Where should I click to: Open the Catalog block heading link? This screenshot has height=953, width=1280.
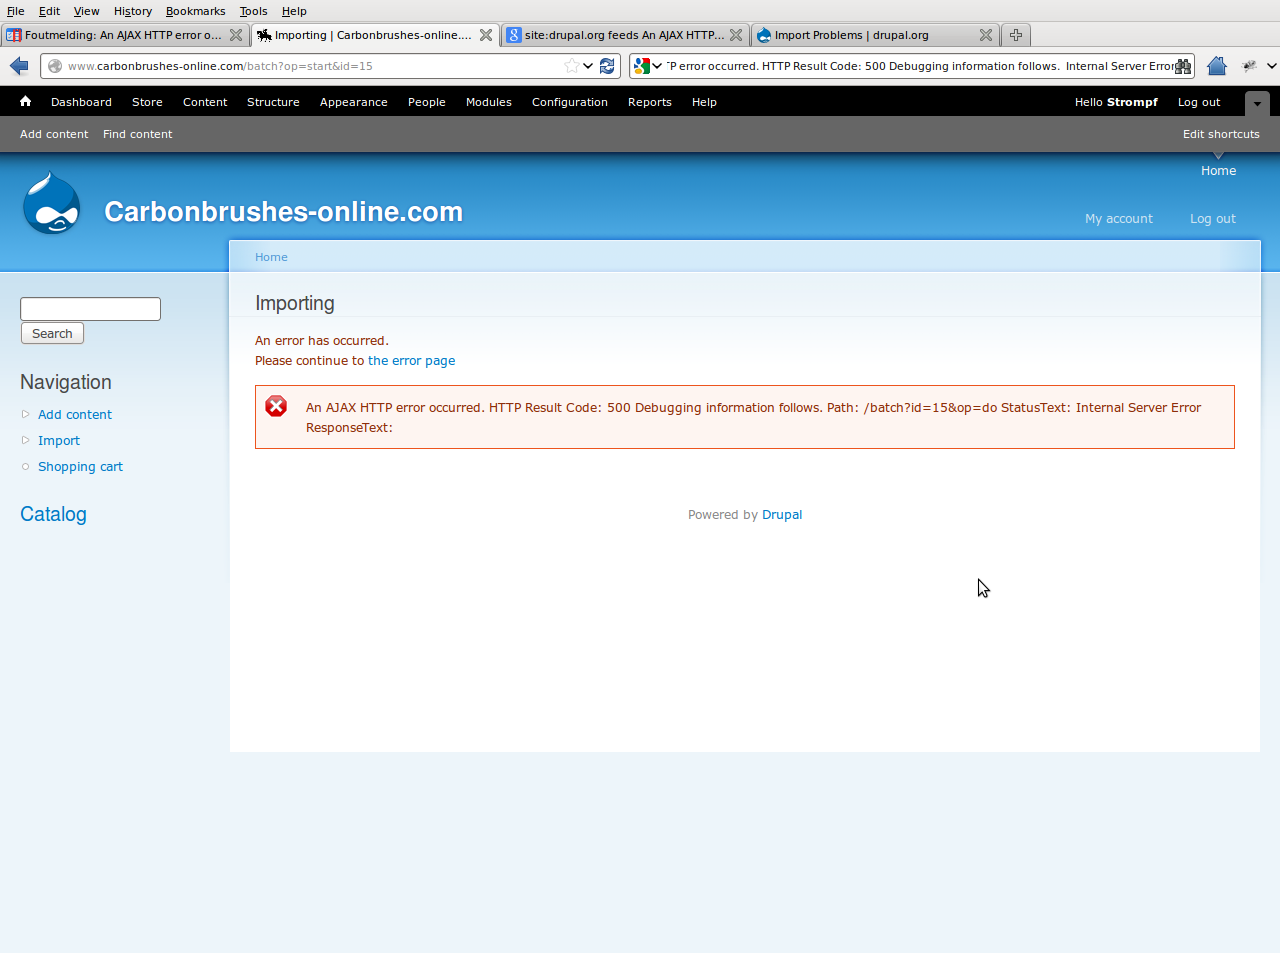[x=53, y=514]
